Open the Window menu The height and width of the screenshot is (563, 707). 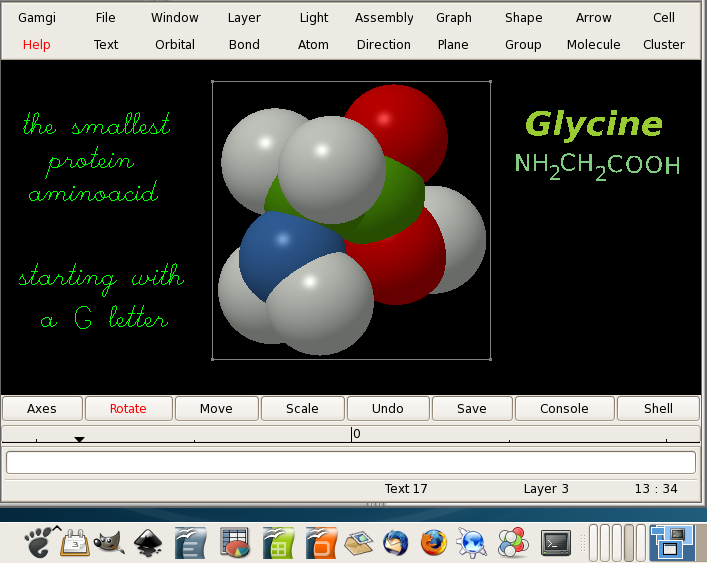tap(174, 18)
